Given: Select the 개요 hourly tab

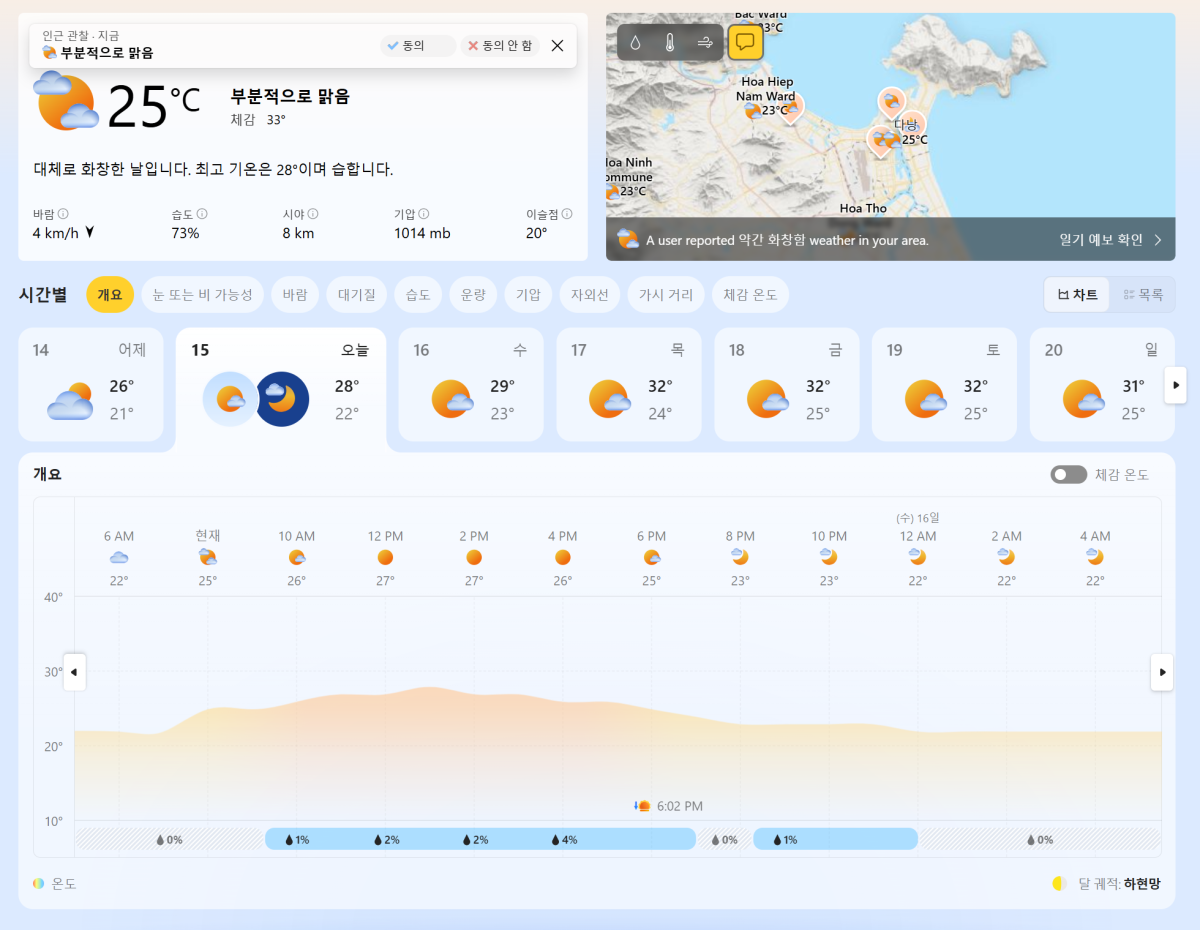Looking at the screenshot, I should tap(110, 295).
